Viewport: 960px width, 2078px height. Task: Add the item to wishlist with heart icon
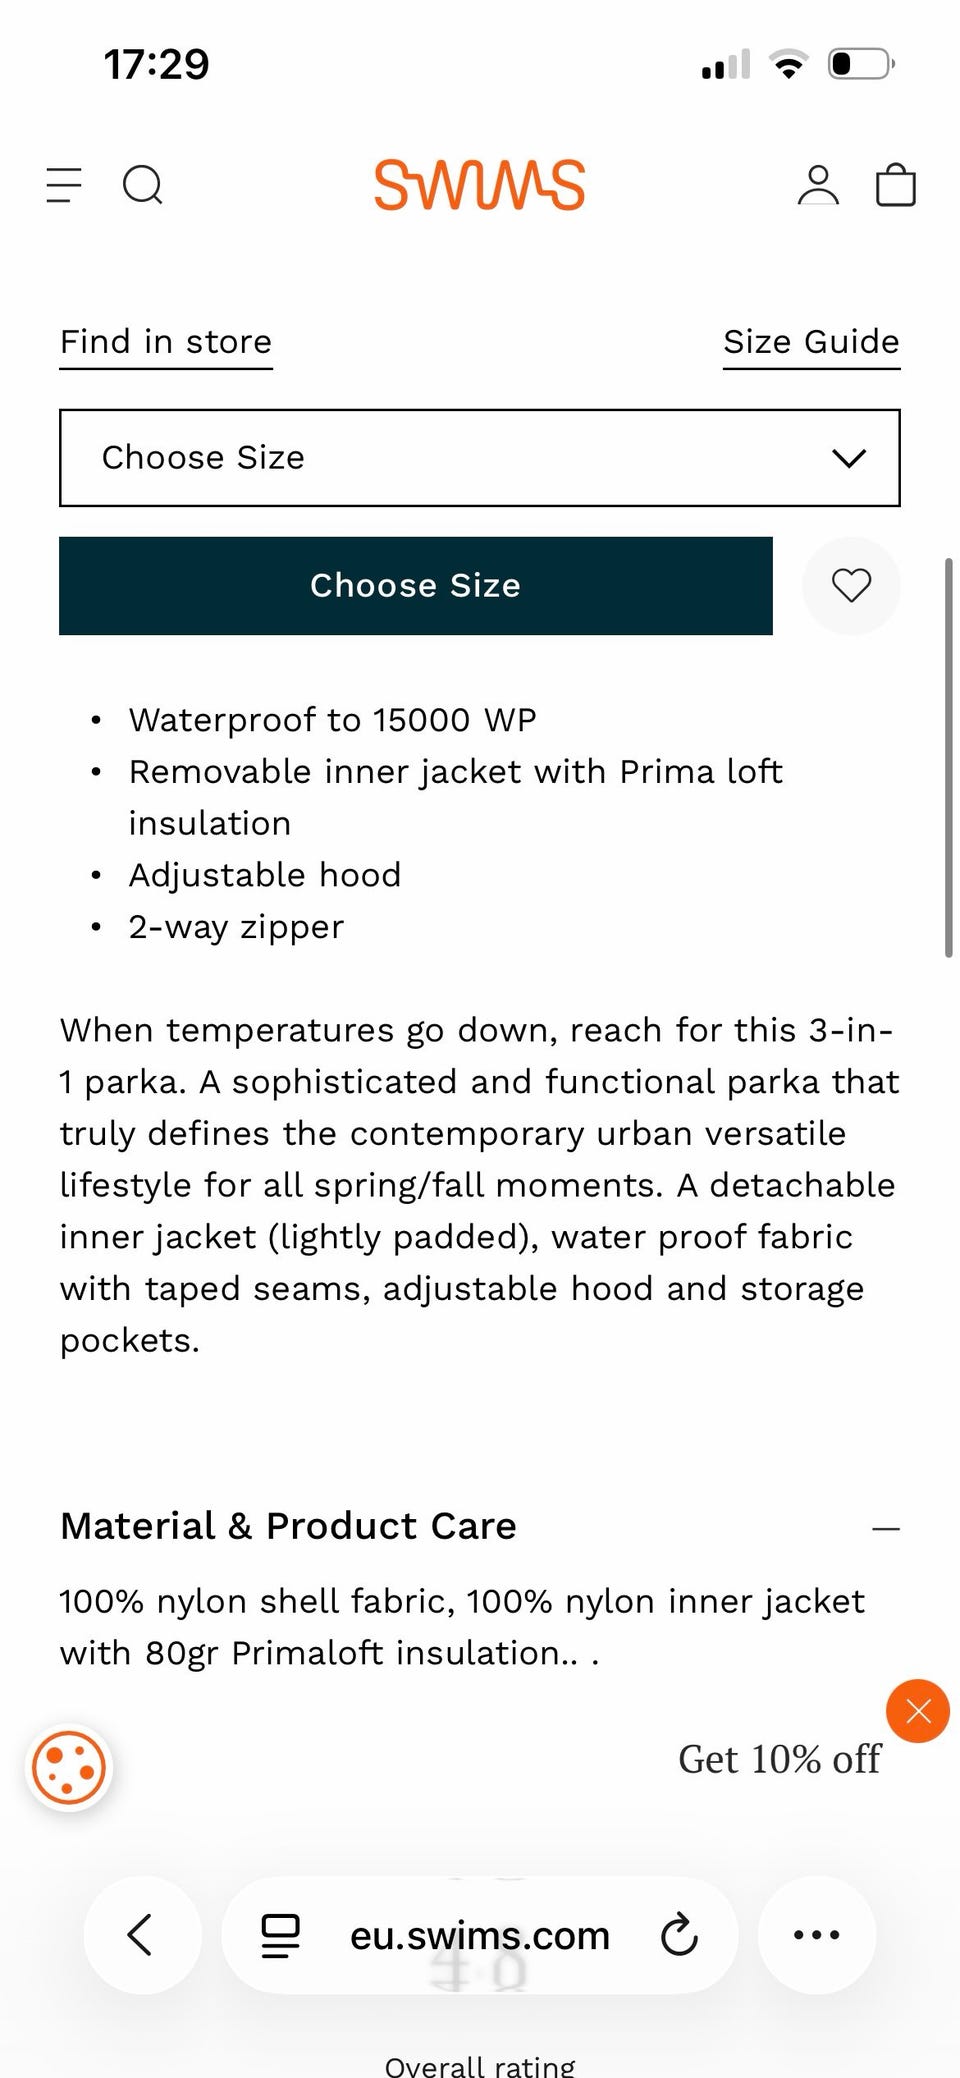[851, 585]
